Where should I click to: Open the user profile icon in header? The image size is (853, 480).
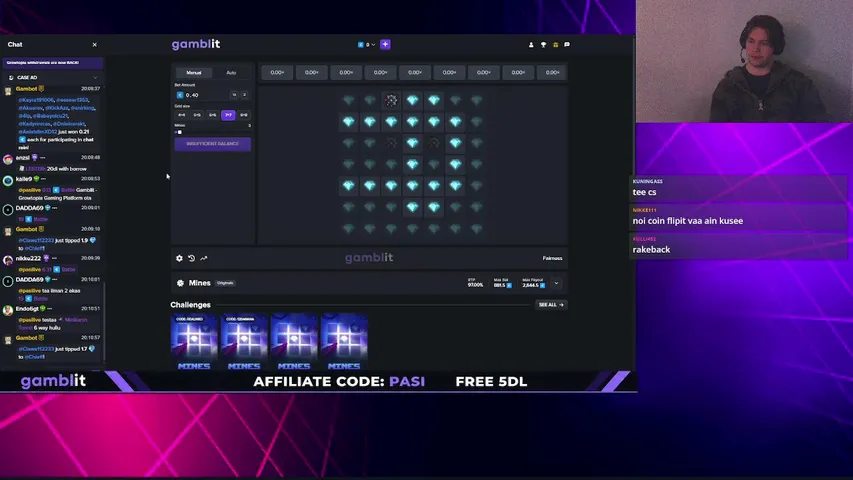coord(531,45)
